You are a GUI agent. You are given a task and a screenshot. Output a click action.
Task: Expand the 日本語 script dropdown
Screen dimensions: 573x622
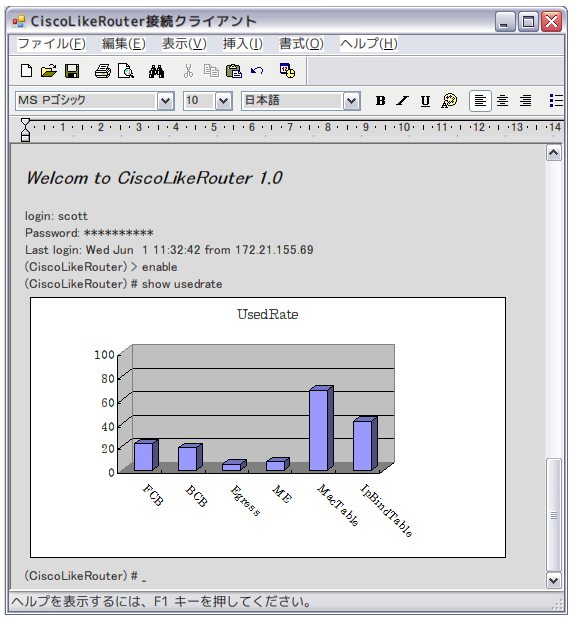(351, 101)
